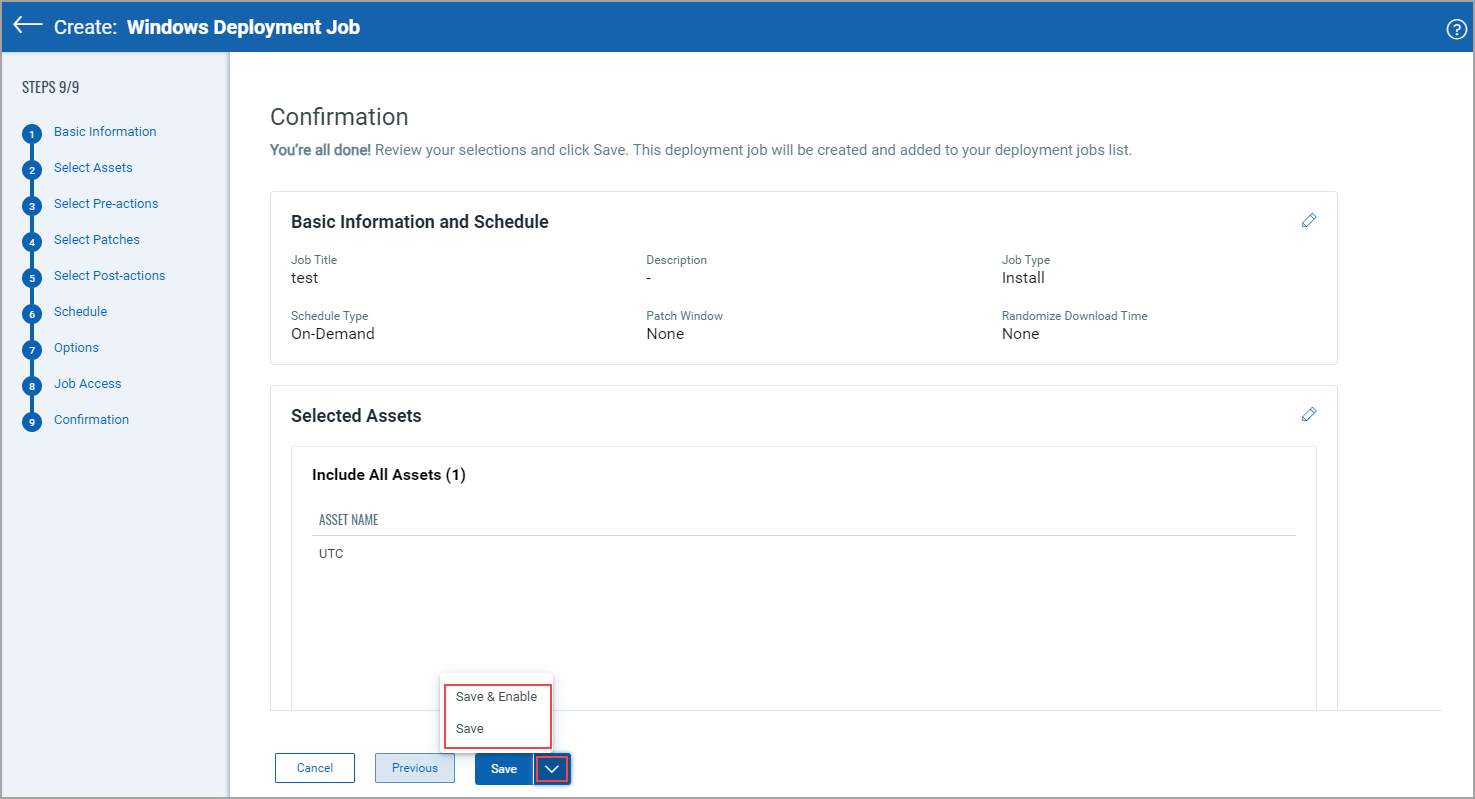Click the On-Demand schedule type value
This screenshot has height=799, width=1475.
333,334
